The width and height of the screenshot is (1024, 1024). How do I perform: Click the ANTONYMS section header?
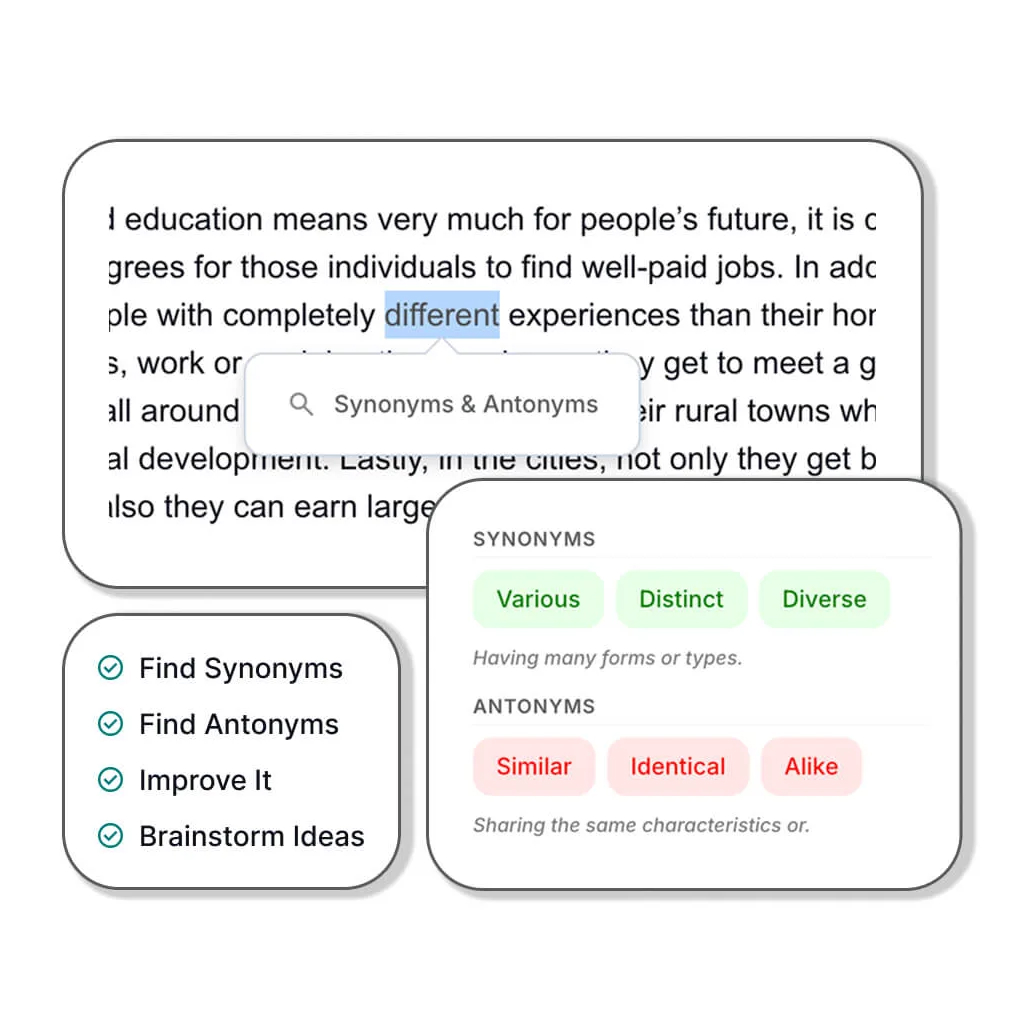tap(534, 706)
